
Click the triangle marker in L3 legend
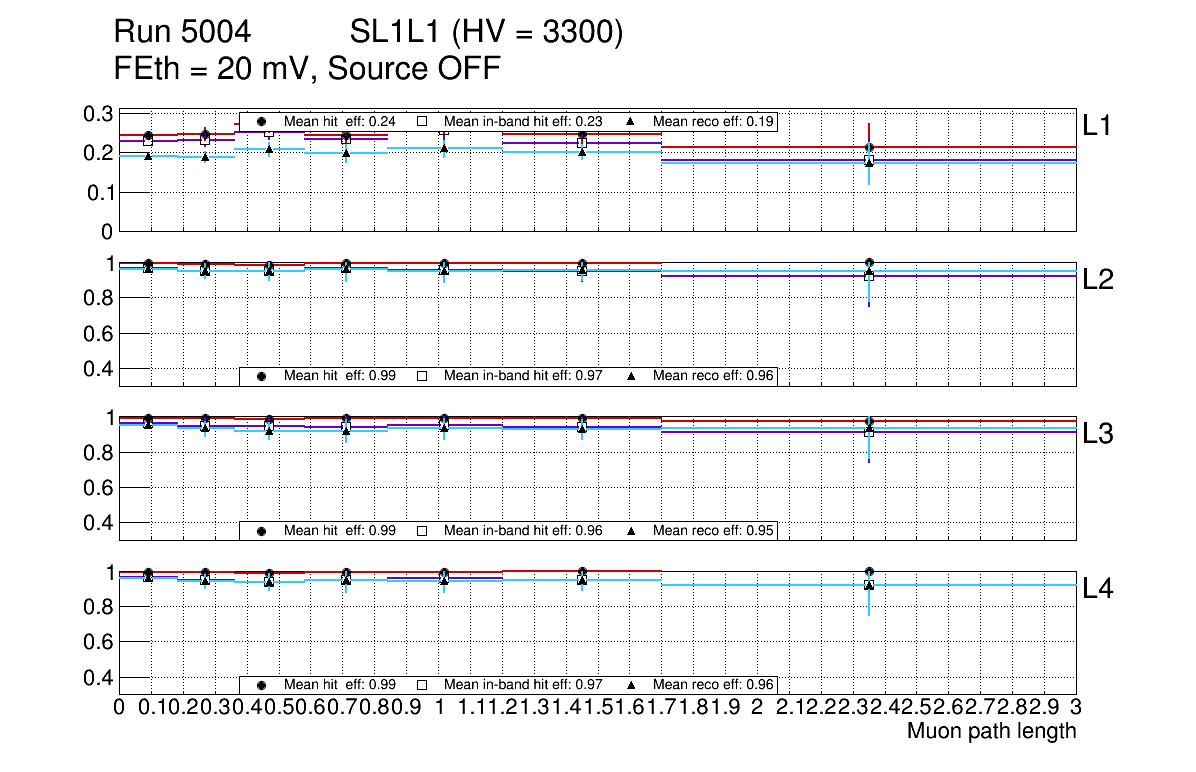(x=631, y=530)
